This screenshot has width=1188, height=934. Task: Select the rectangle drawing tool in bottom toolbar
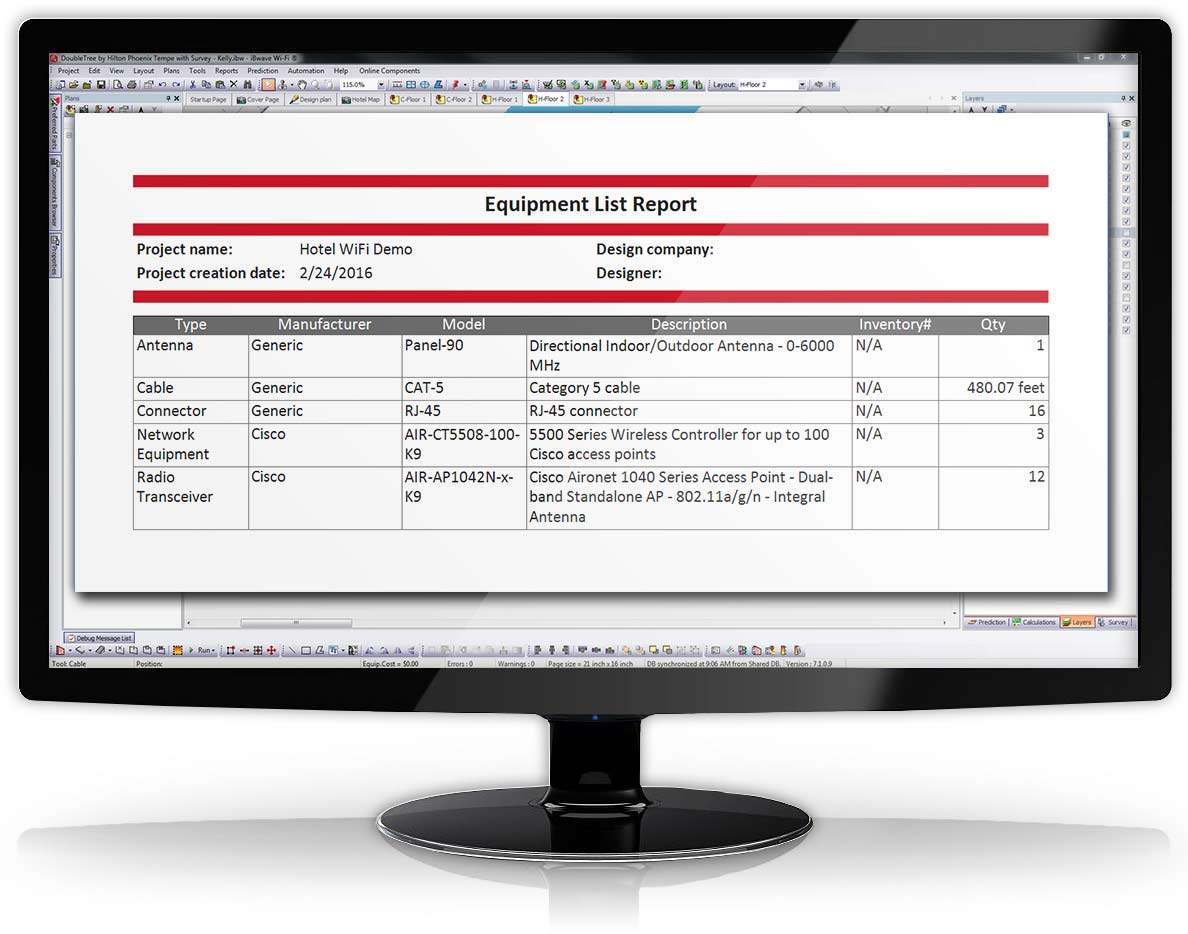click(306, 651)
